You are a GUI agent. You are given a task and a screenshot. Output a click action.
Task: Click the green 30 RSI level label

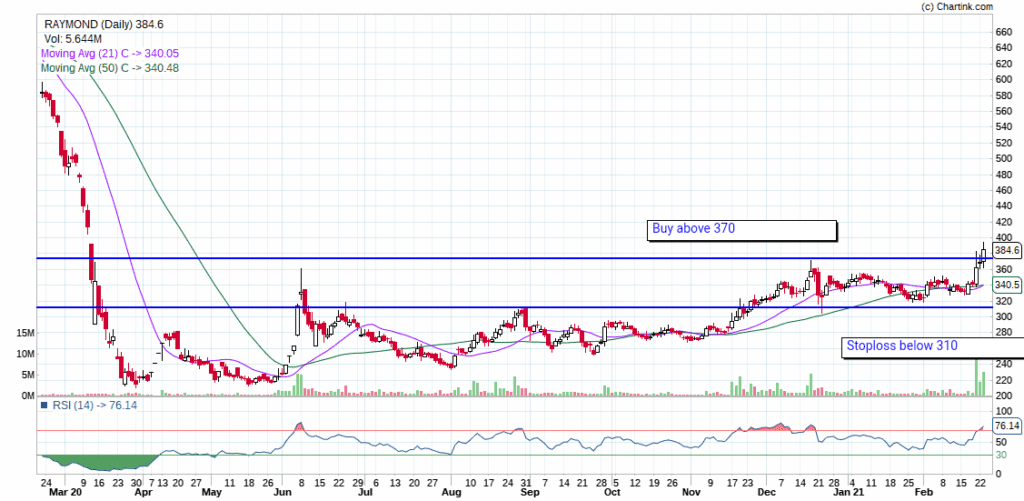pos(1000,455)
